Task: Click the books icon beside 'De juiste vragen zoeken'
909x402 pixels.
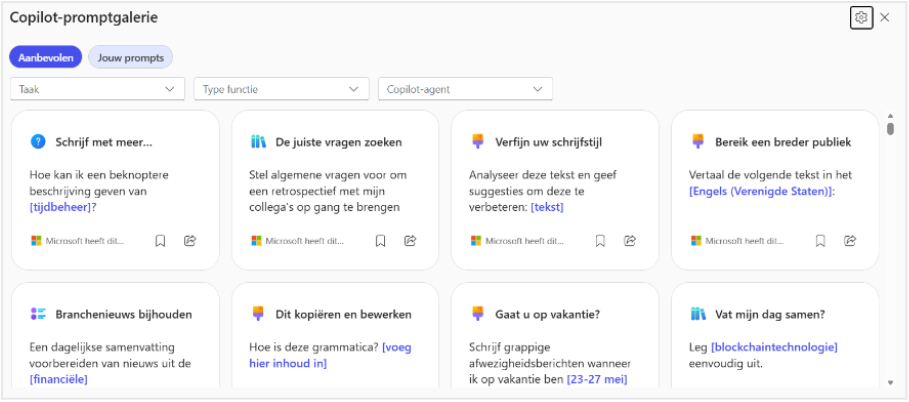Action: 258,142
